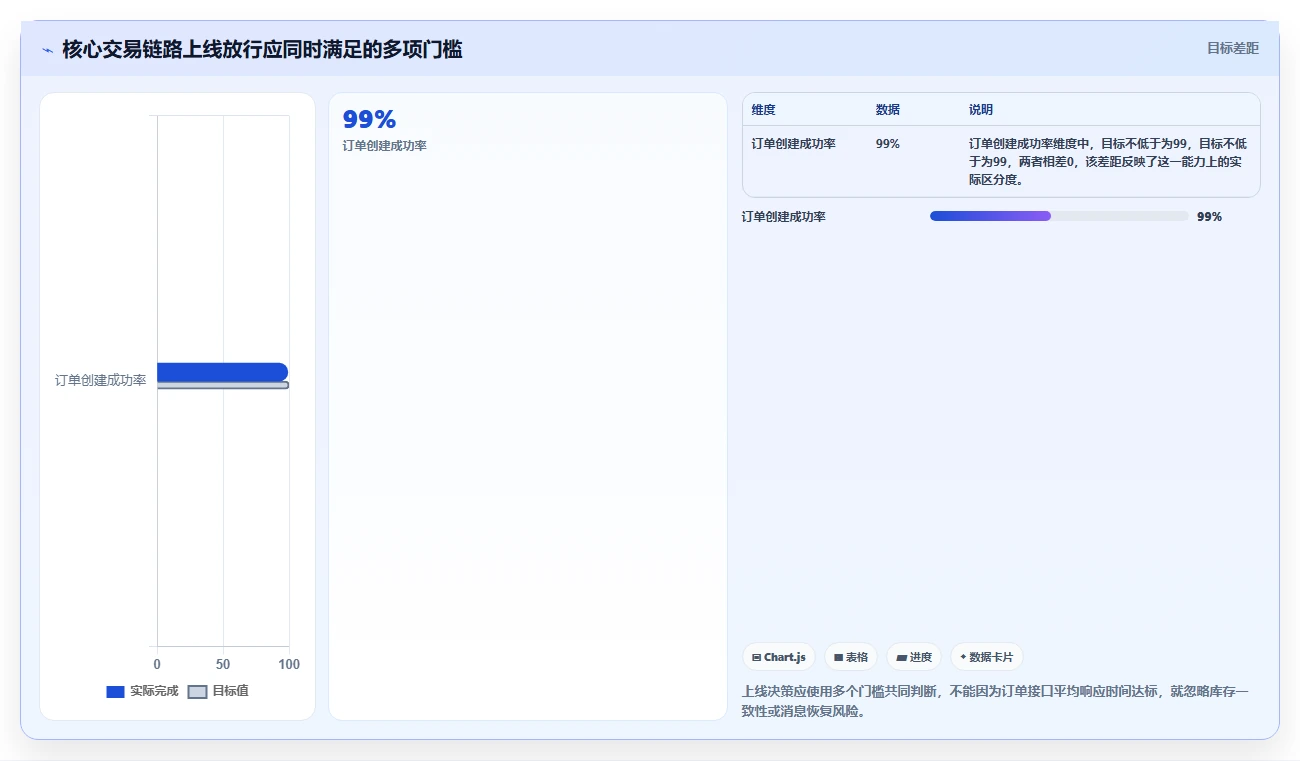
Task: Toggle the 目标值 legend entry
Action: (218, 691)
